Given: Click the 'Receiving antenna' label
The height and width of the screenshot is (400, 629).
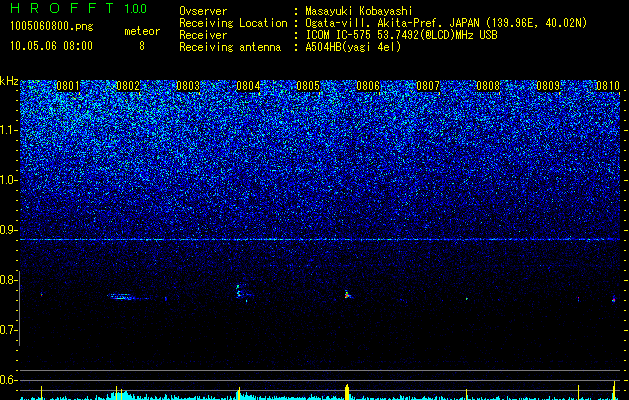Looking at the screenshot, I should pyautogui.click(x=230, y=47).
